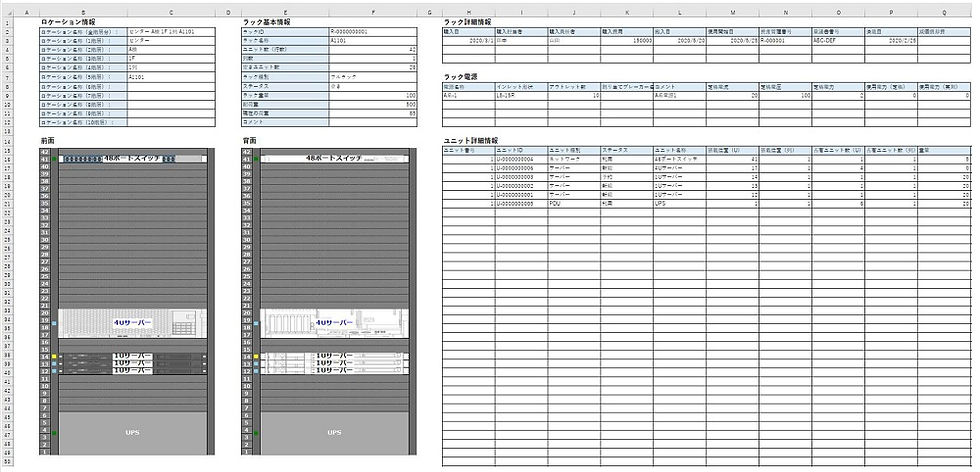This screenshot has height=472, width=980.
Task: Select column K header
Action: coord(627,12)
